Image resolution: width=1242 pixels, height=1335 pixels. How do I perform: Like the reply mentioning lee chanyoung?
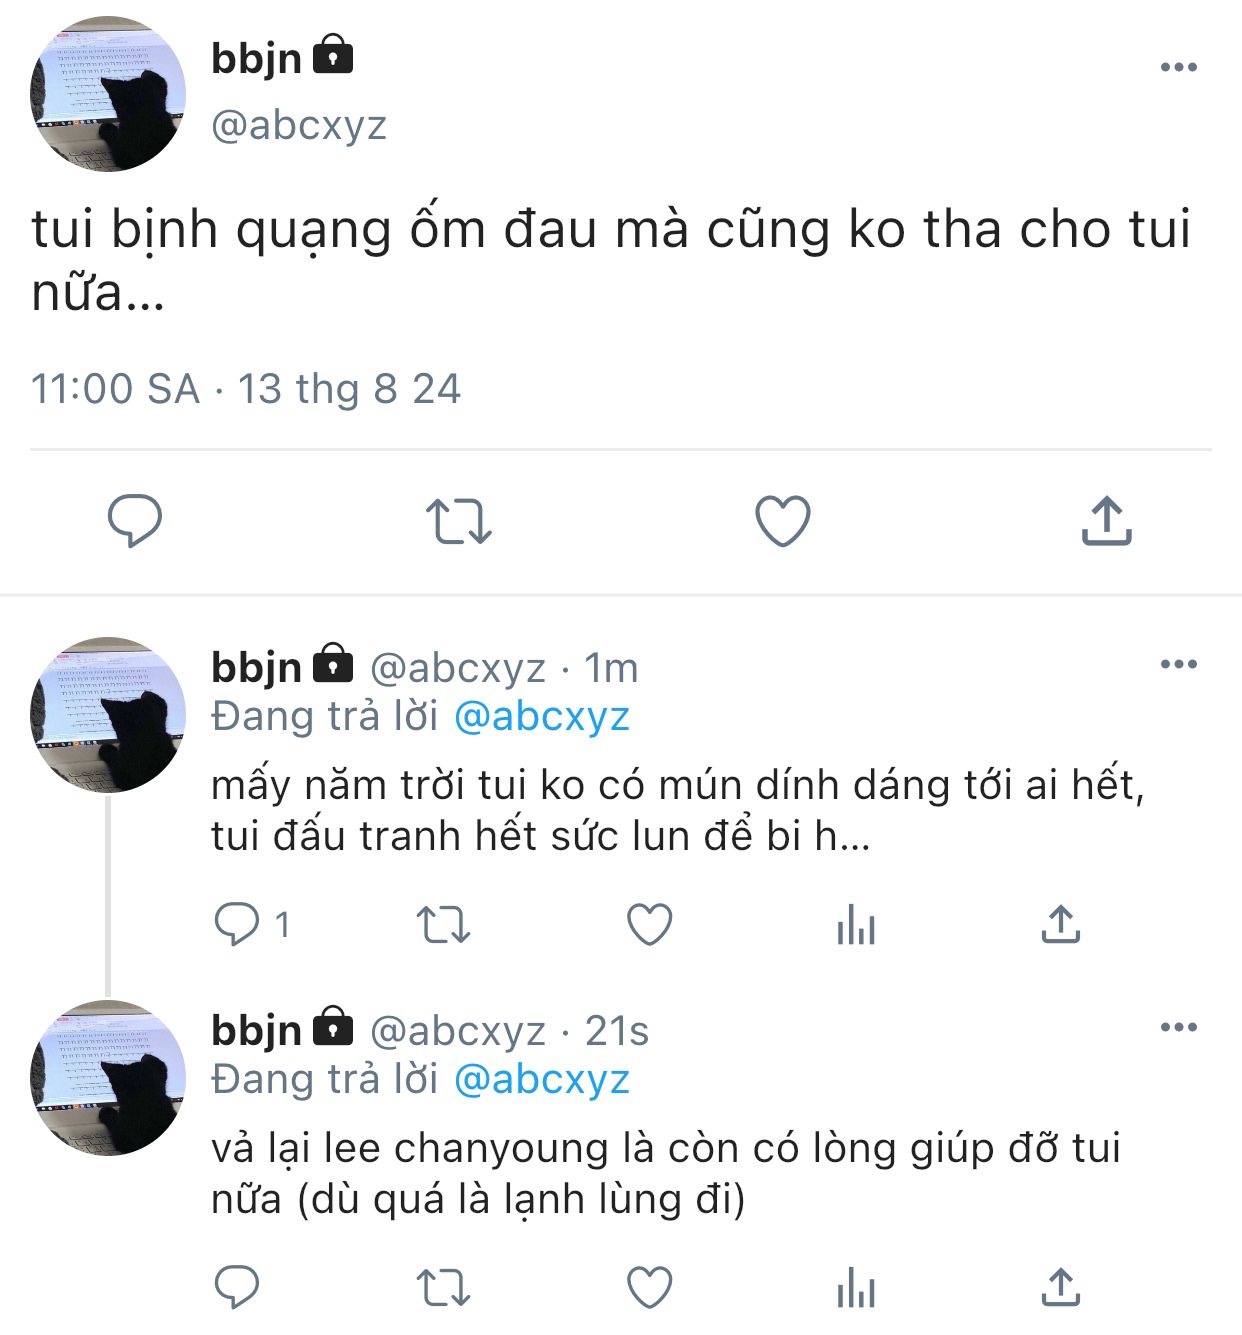click(x=649, y=1287)
